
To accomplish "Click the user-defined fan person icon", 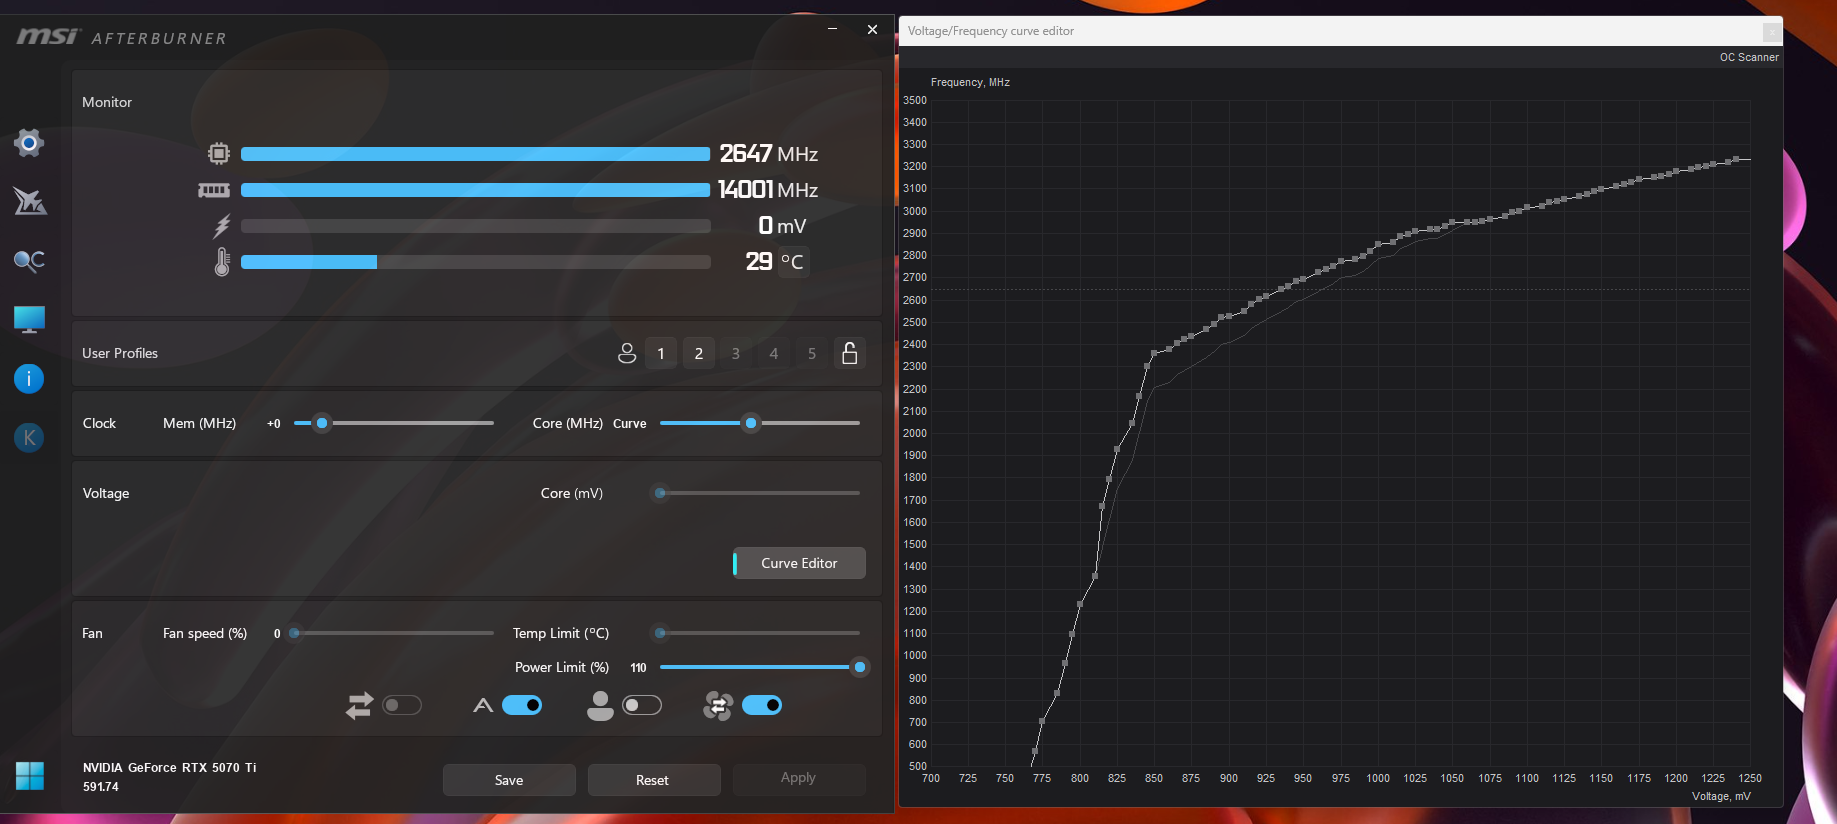I will 600,706.
